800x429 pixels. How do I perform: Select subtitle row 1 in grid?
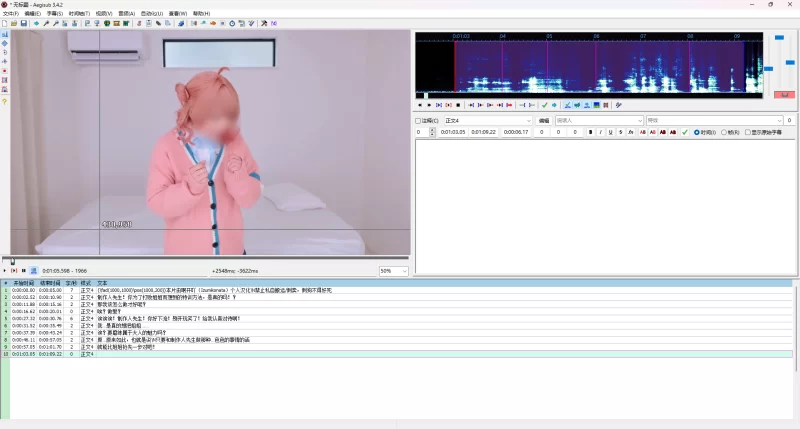pos(397,290)
